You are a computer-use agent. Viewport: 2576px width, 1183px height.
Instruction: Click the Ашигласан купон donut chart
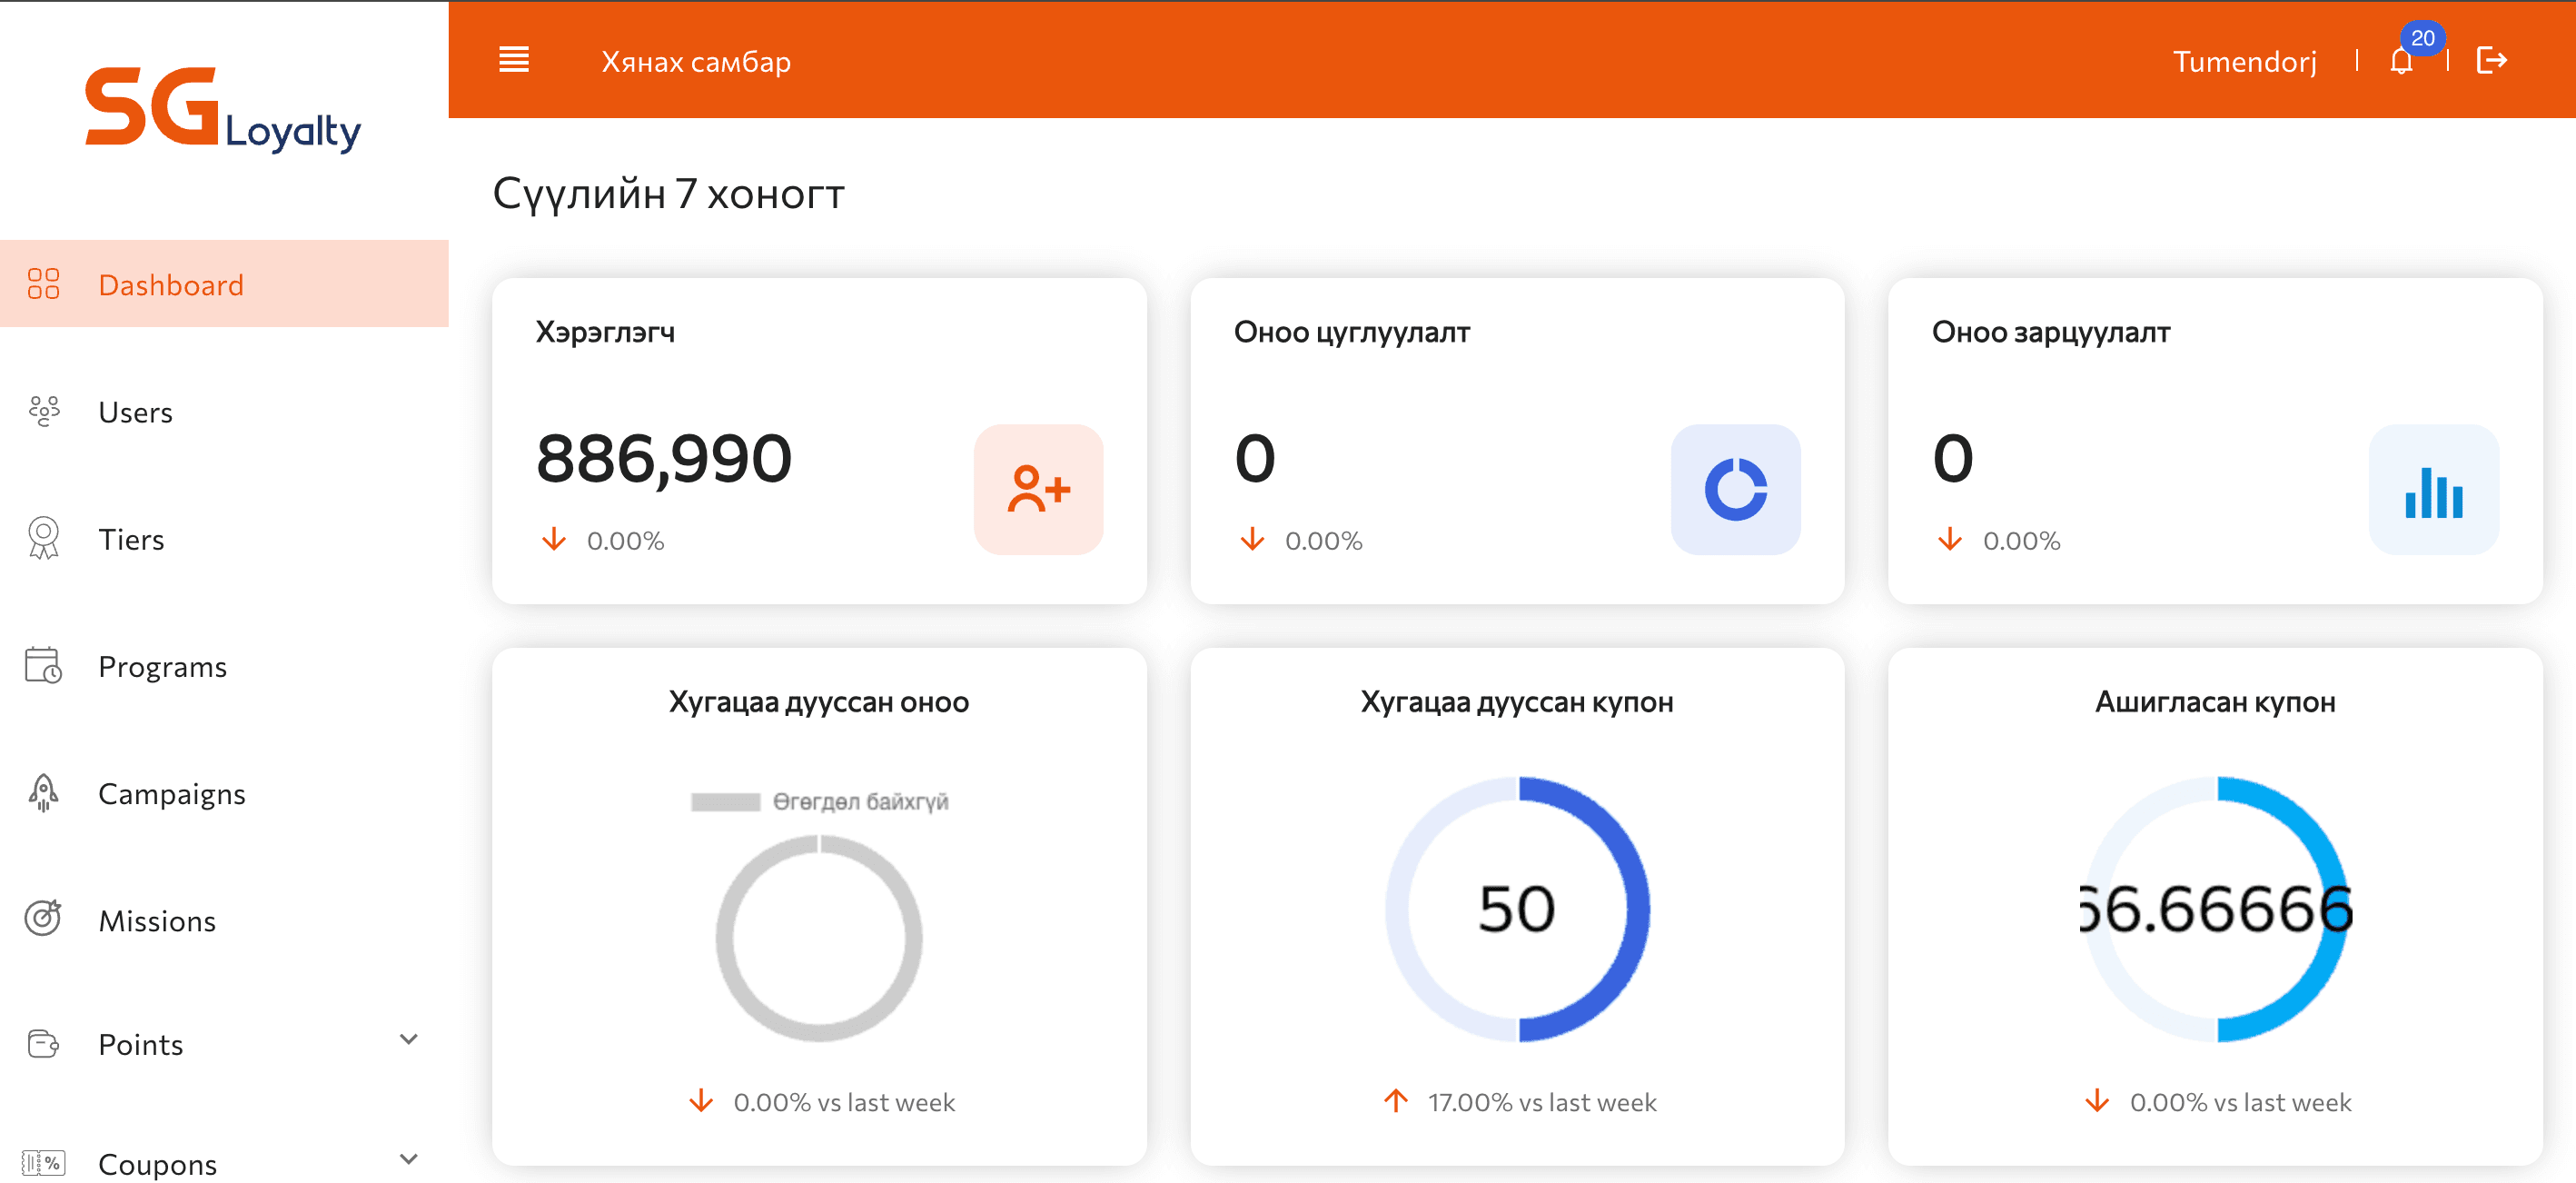point(2215,909)
